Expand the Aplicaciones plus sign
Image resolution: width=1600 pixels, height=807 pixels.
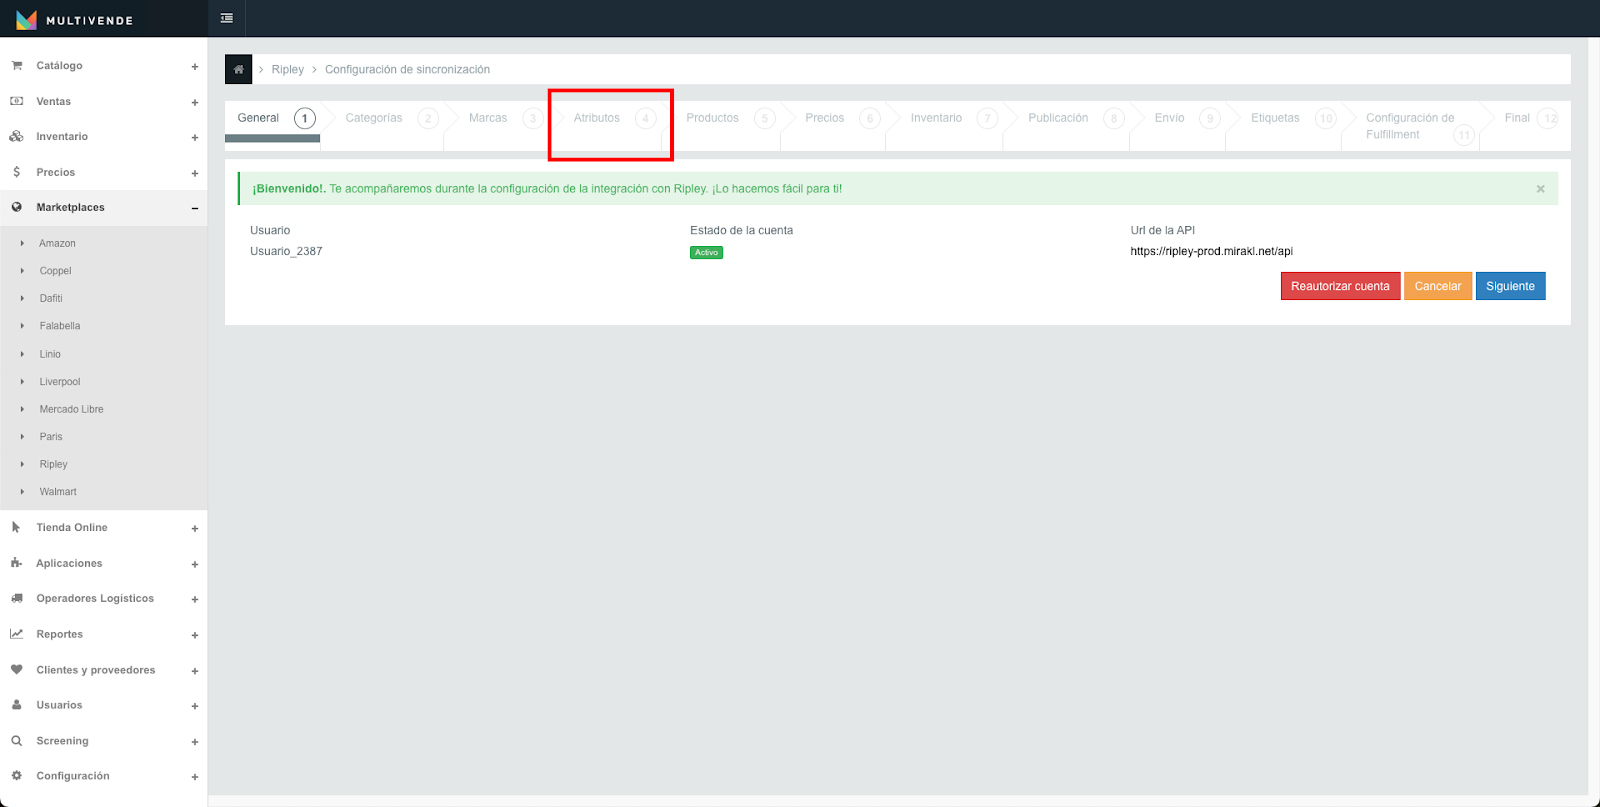[195, 564]
